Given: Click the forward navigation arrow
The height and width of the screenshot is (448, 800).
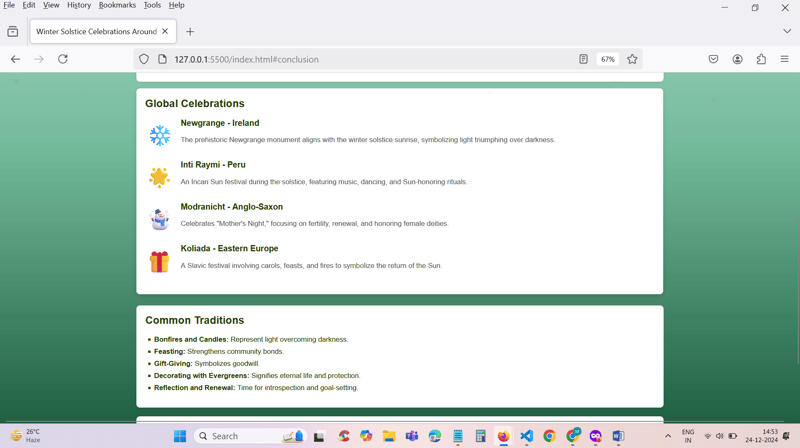Looking at the screenshot, I should point(39,59).
